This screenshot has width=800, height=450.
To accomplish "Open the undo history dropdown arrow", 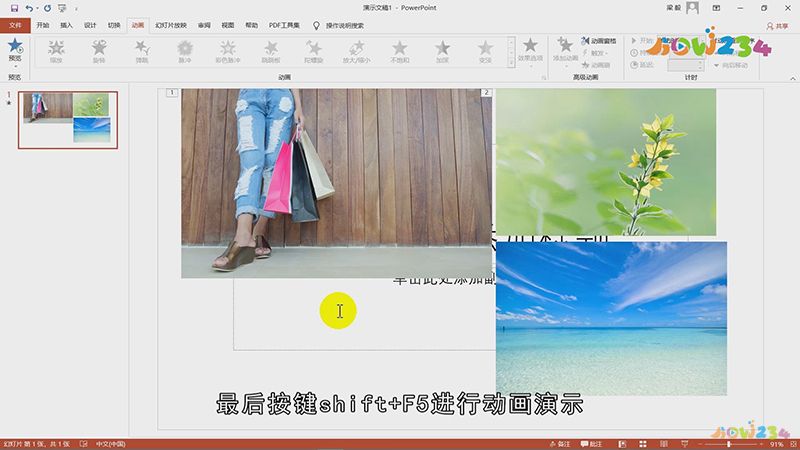I will coord(37,9).
